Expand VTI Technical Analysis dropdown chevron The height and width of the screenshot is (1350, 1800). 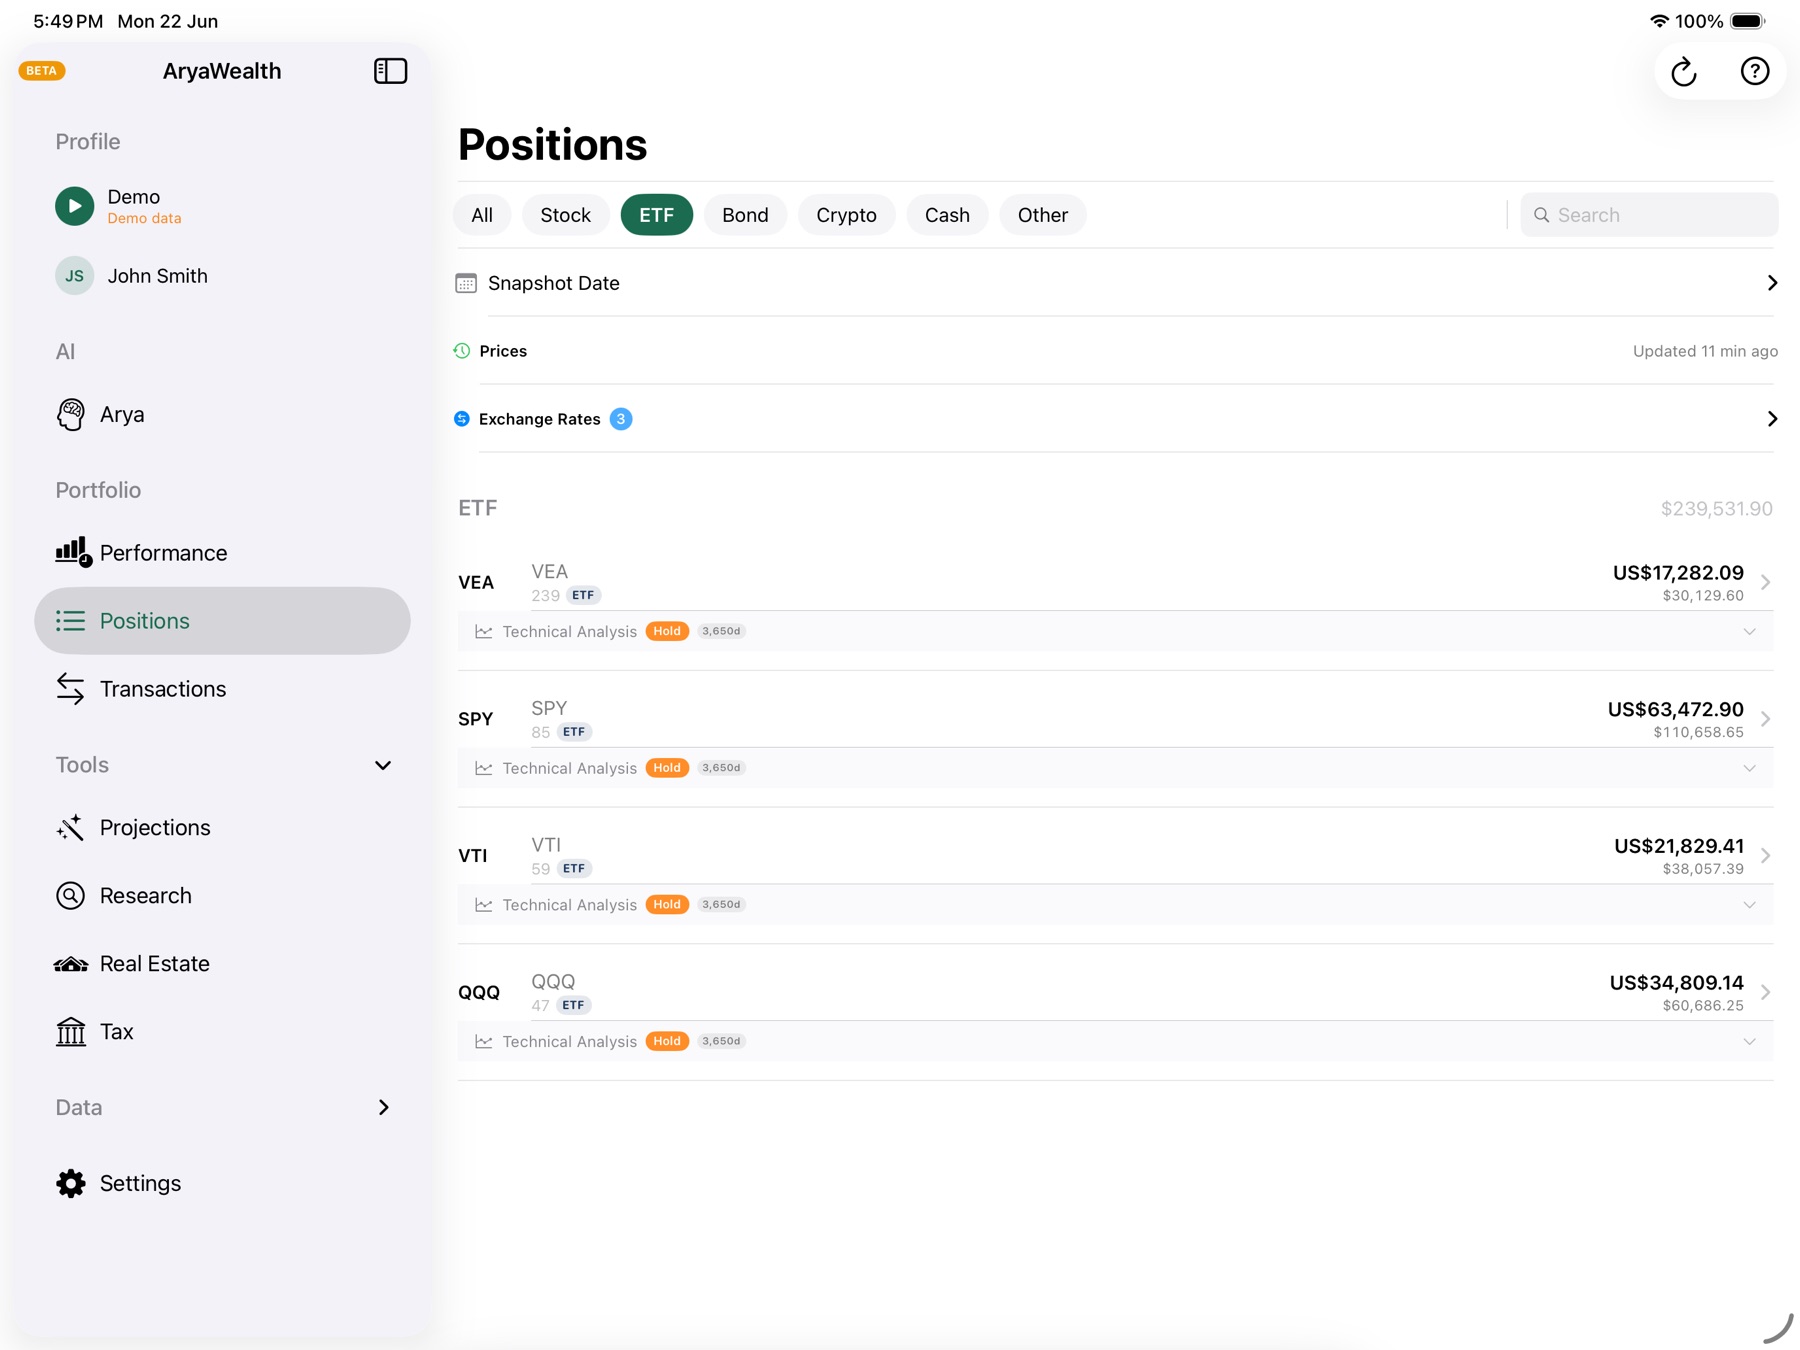1749,905
